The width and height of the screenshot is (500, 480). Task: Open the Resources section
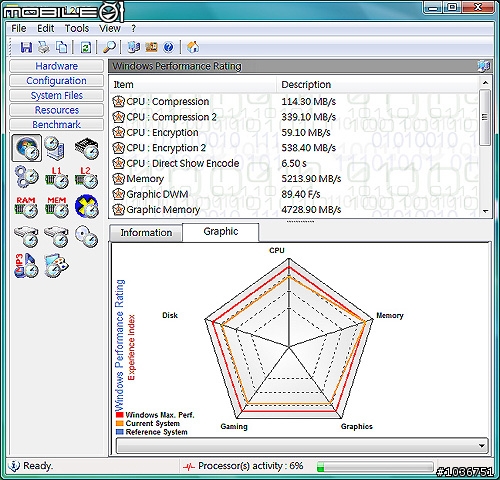click(56, 110)
